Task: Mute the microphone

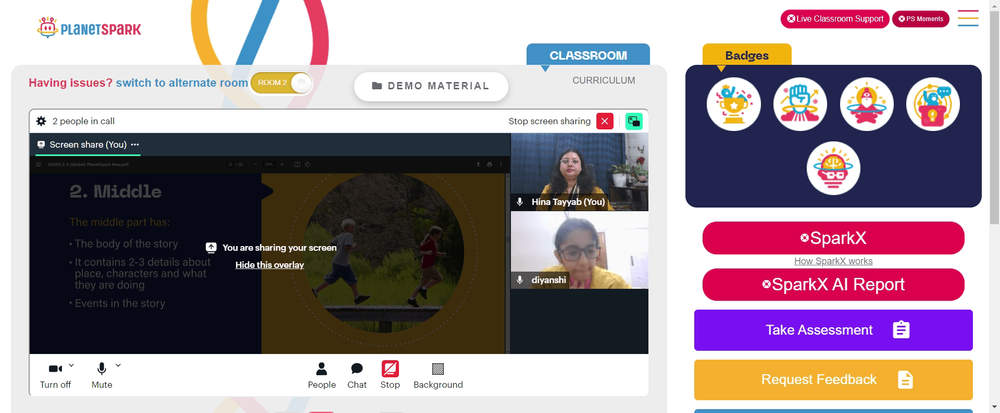Action: coord(101,375)
